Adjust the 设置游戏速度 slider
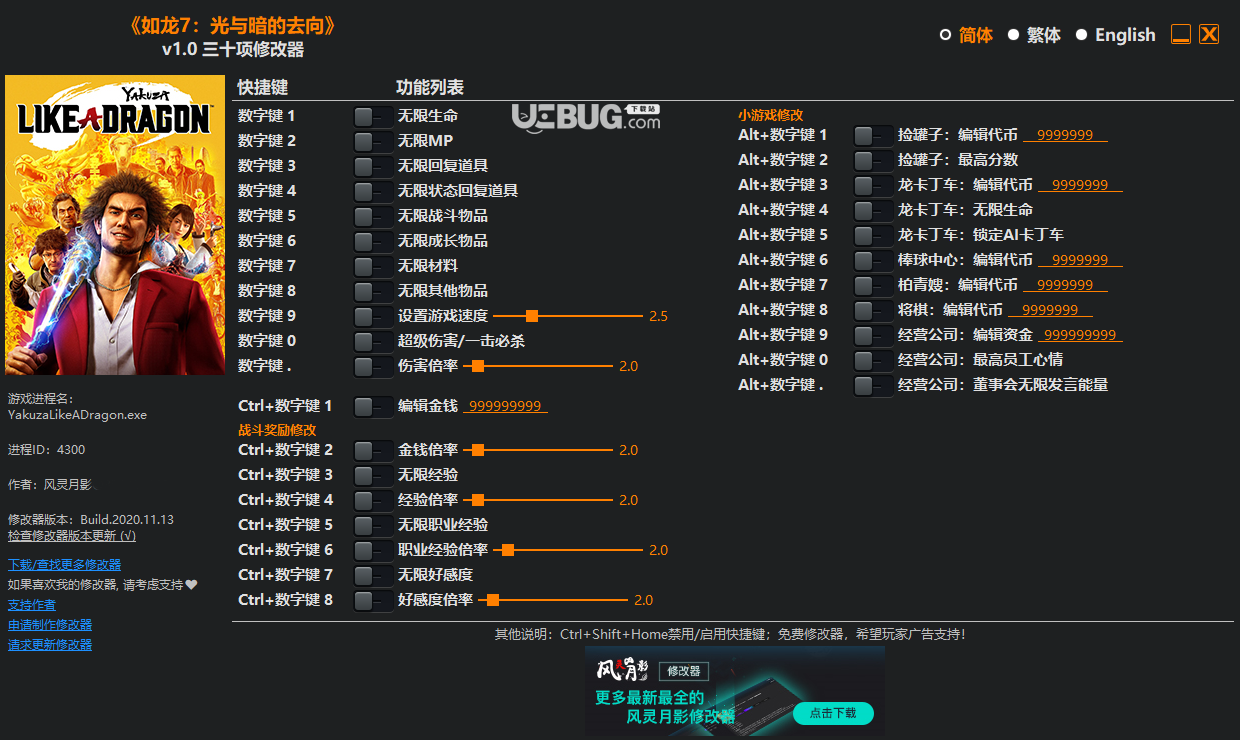The height and width of the screenshot is (740, 1240). coord(567,316)
